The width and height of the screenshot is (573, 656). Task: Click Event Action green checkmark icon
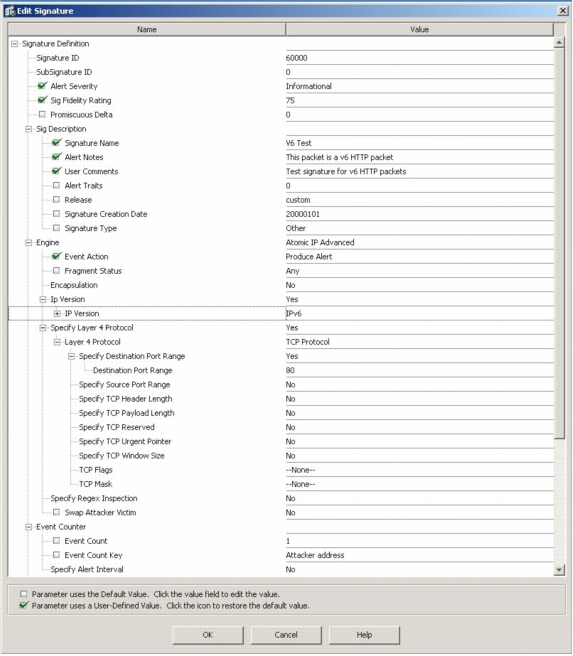56,256
